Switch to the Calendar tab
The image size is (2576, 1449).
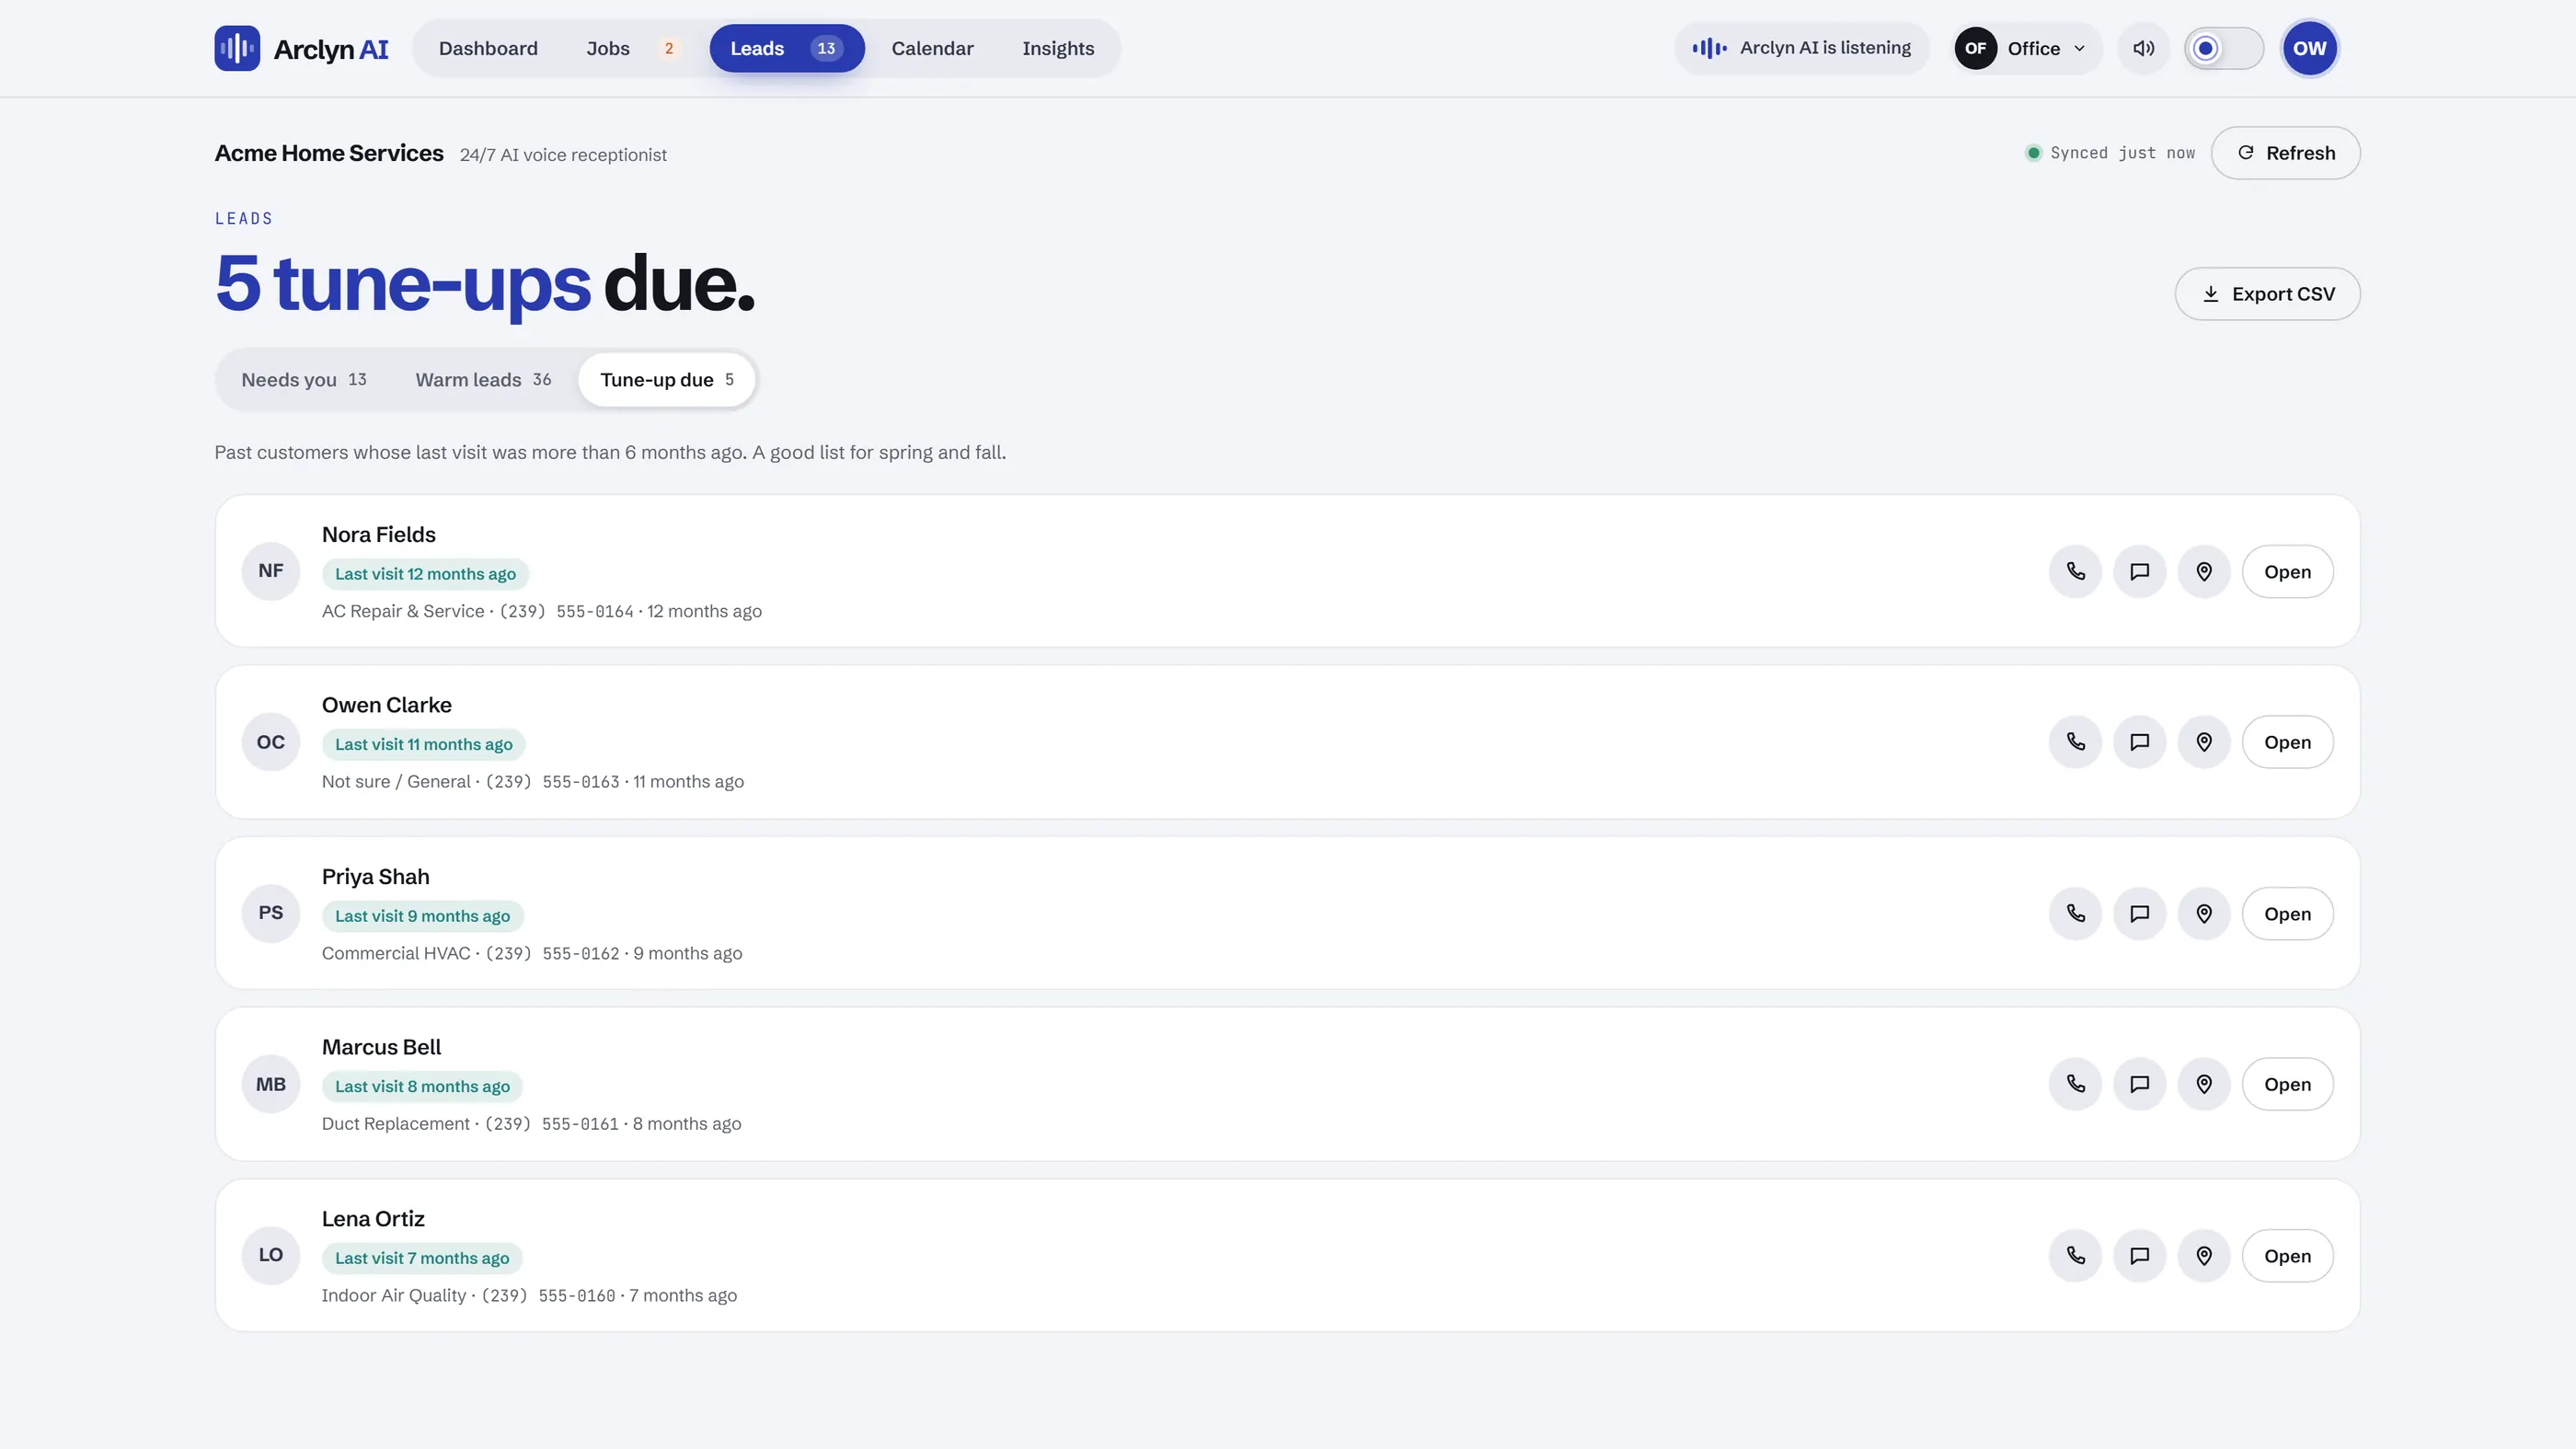click(x=932, y=48)
